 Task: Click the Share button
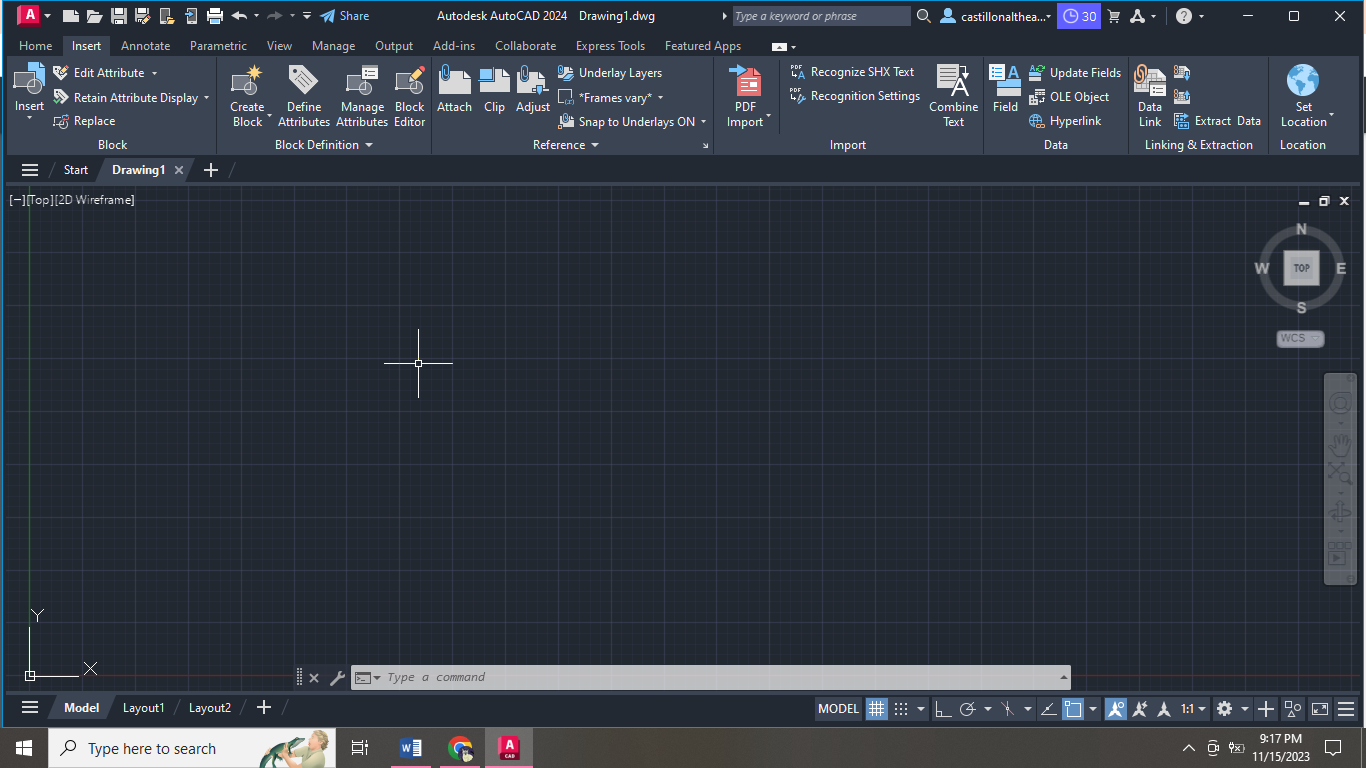click(x=345, y=16)
